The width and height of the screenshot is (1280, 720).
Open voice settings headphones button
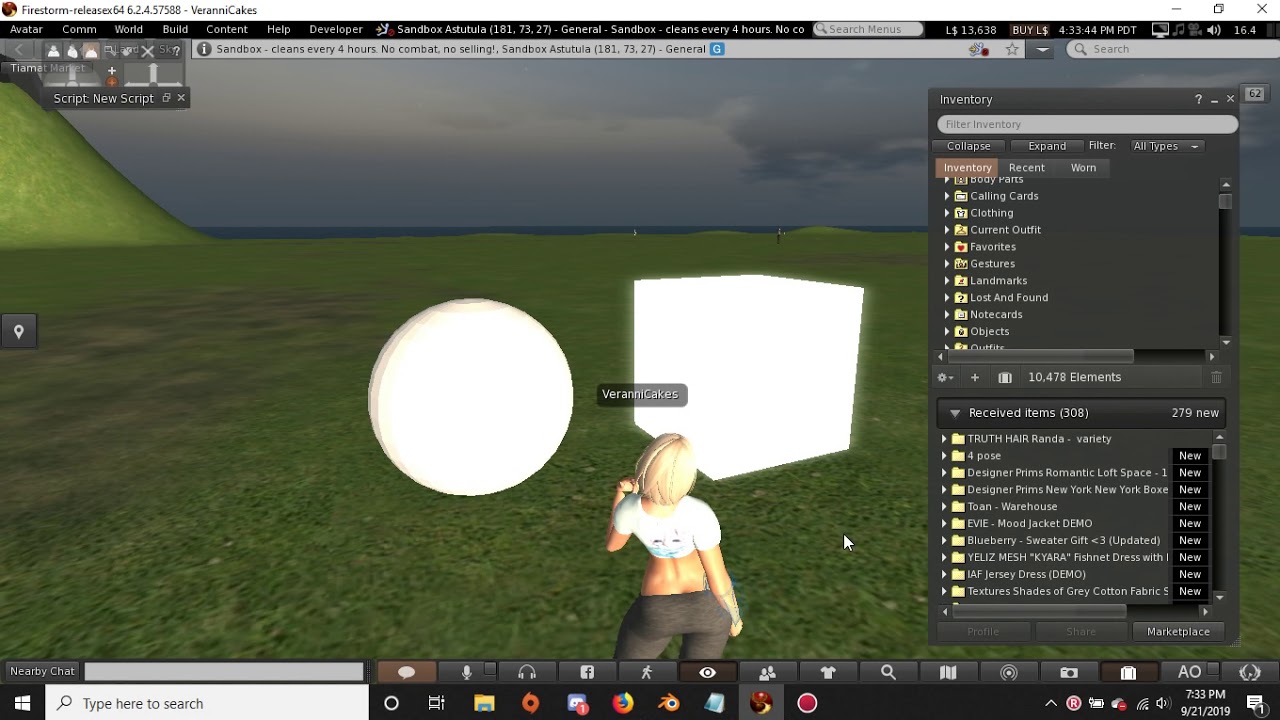point(527,672)
